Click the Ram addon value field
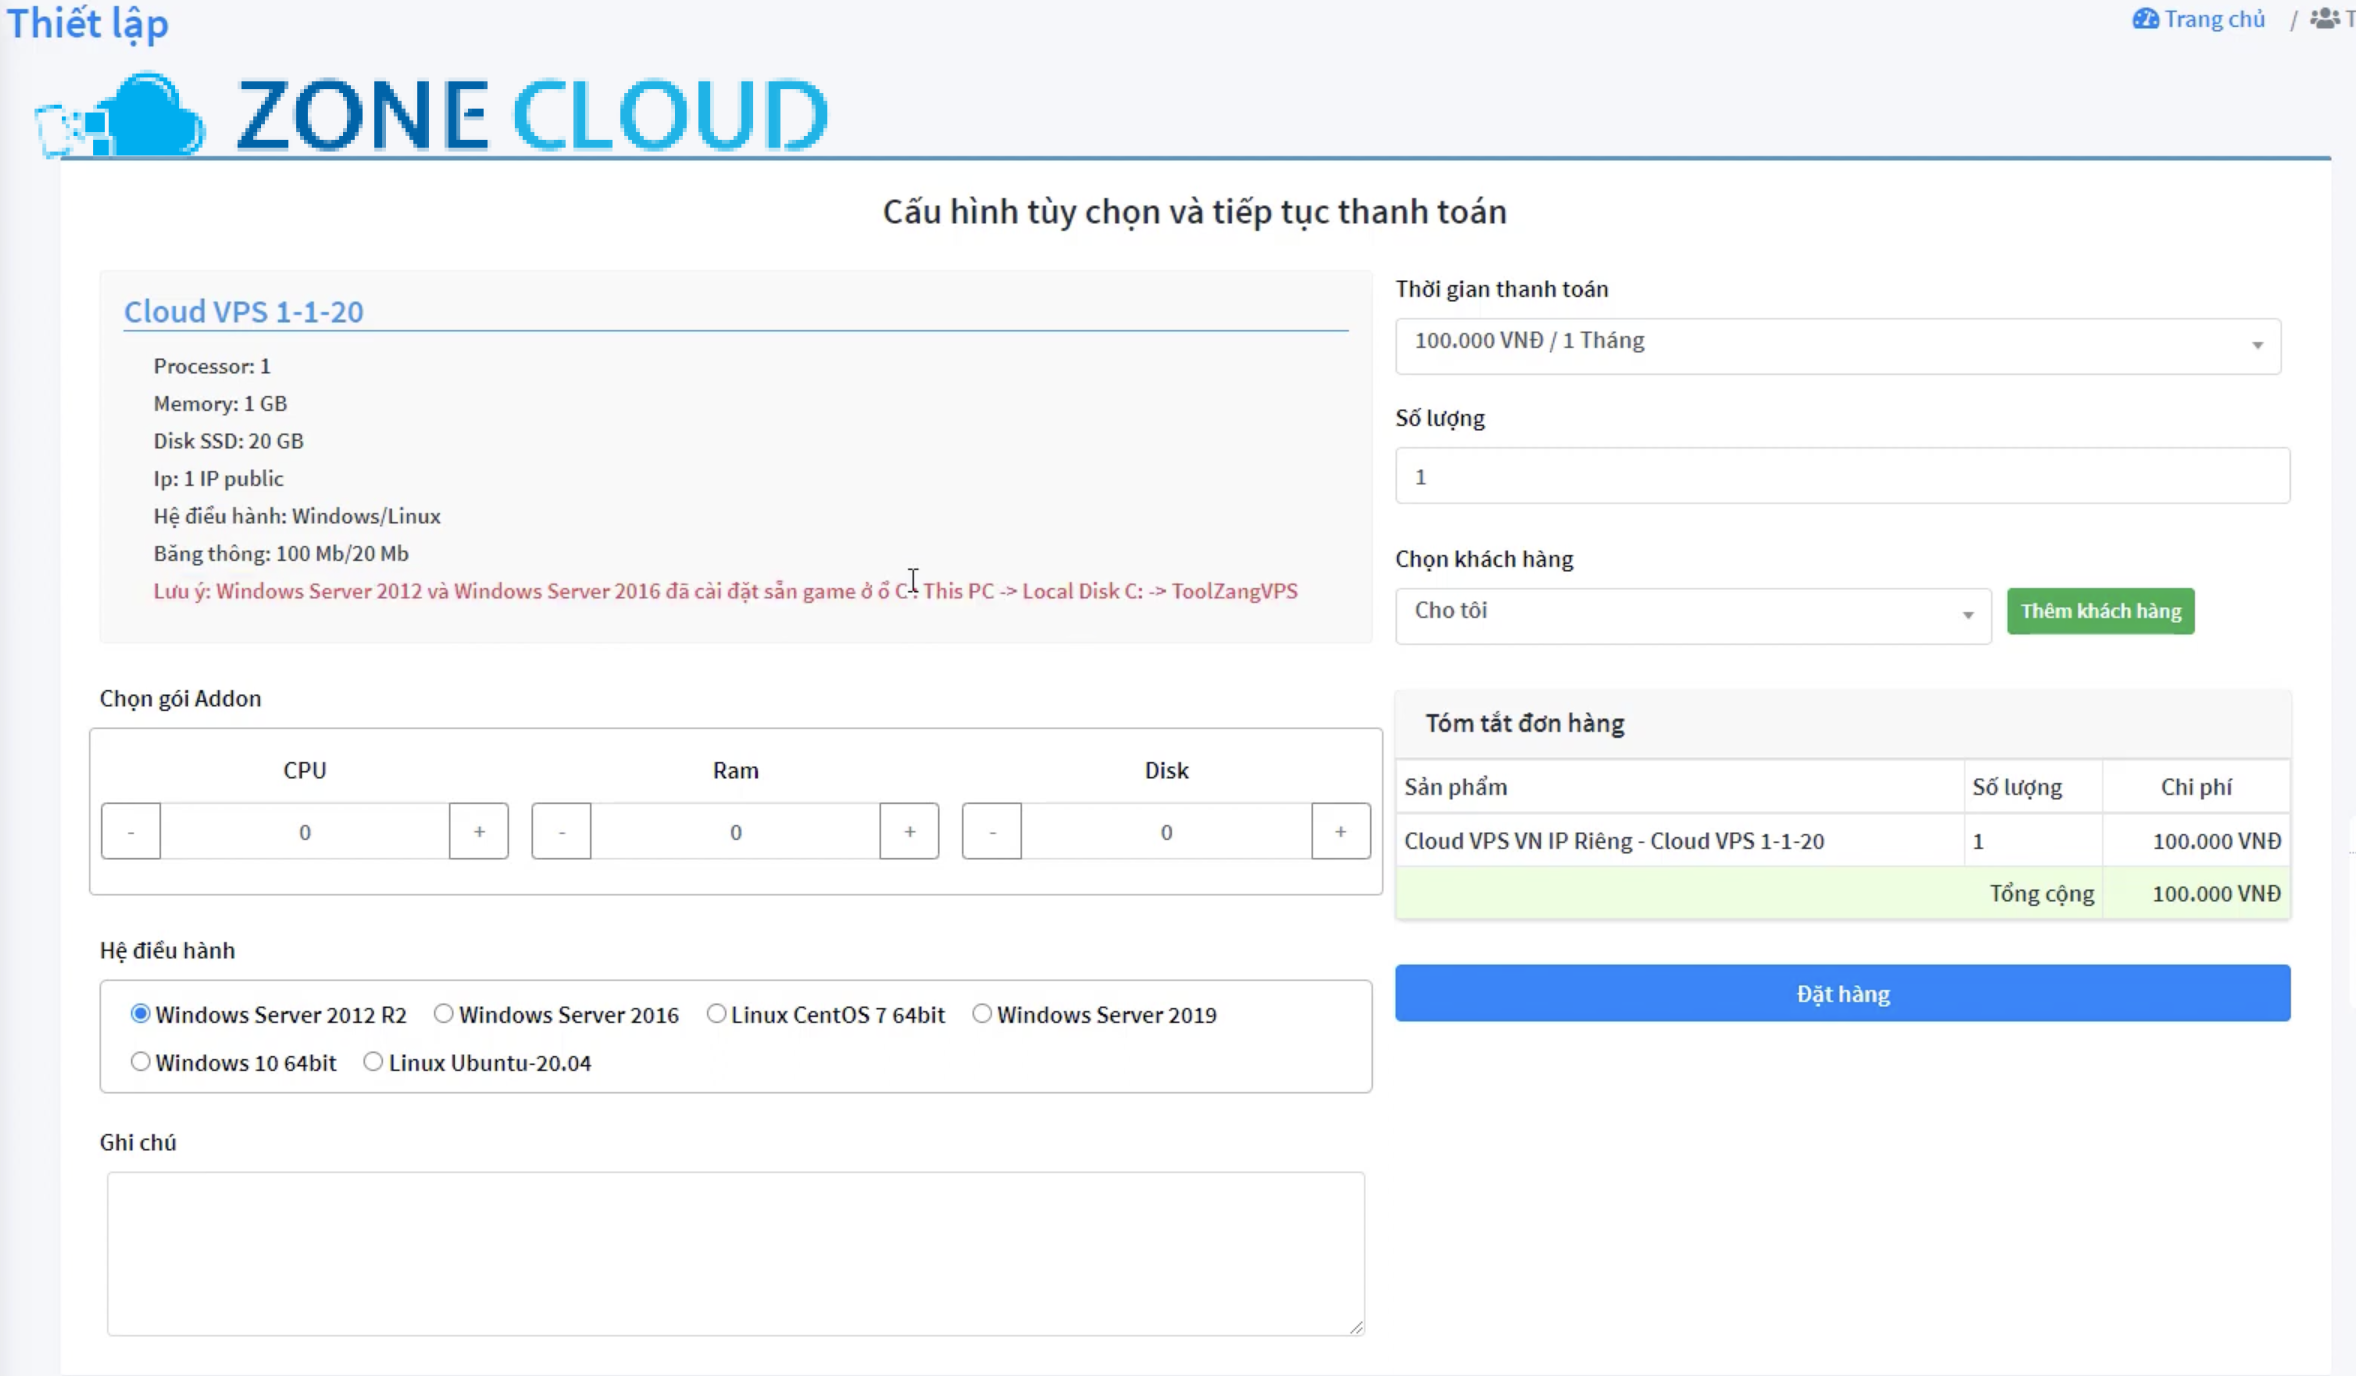 [x=735, y=831]
